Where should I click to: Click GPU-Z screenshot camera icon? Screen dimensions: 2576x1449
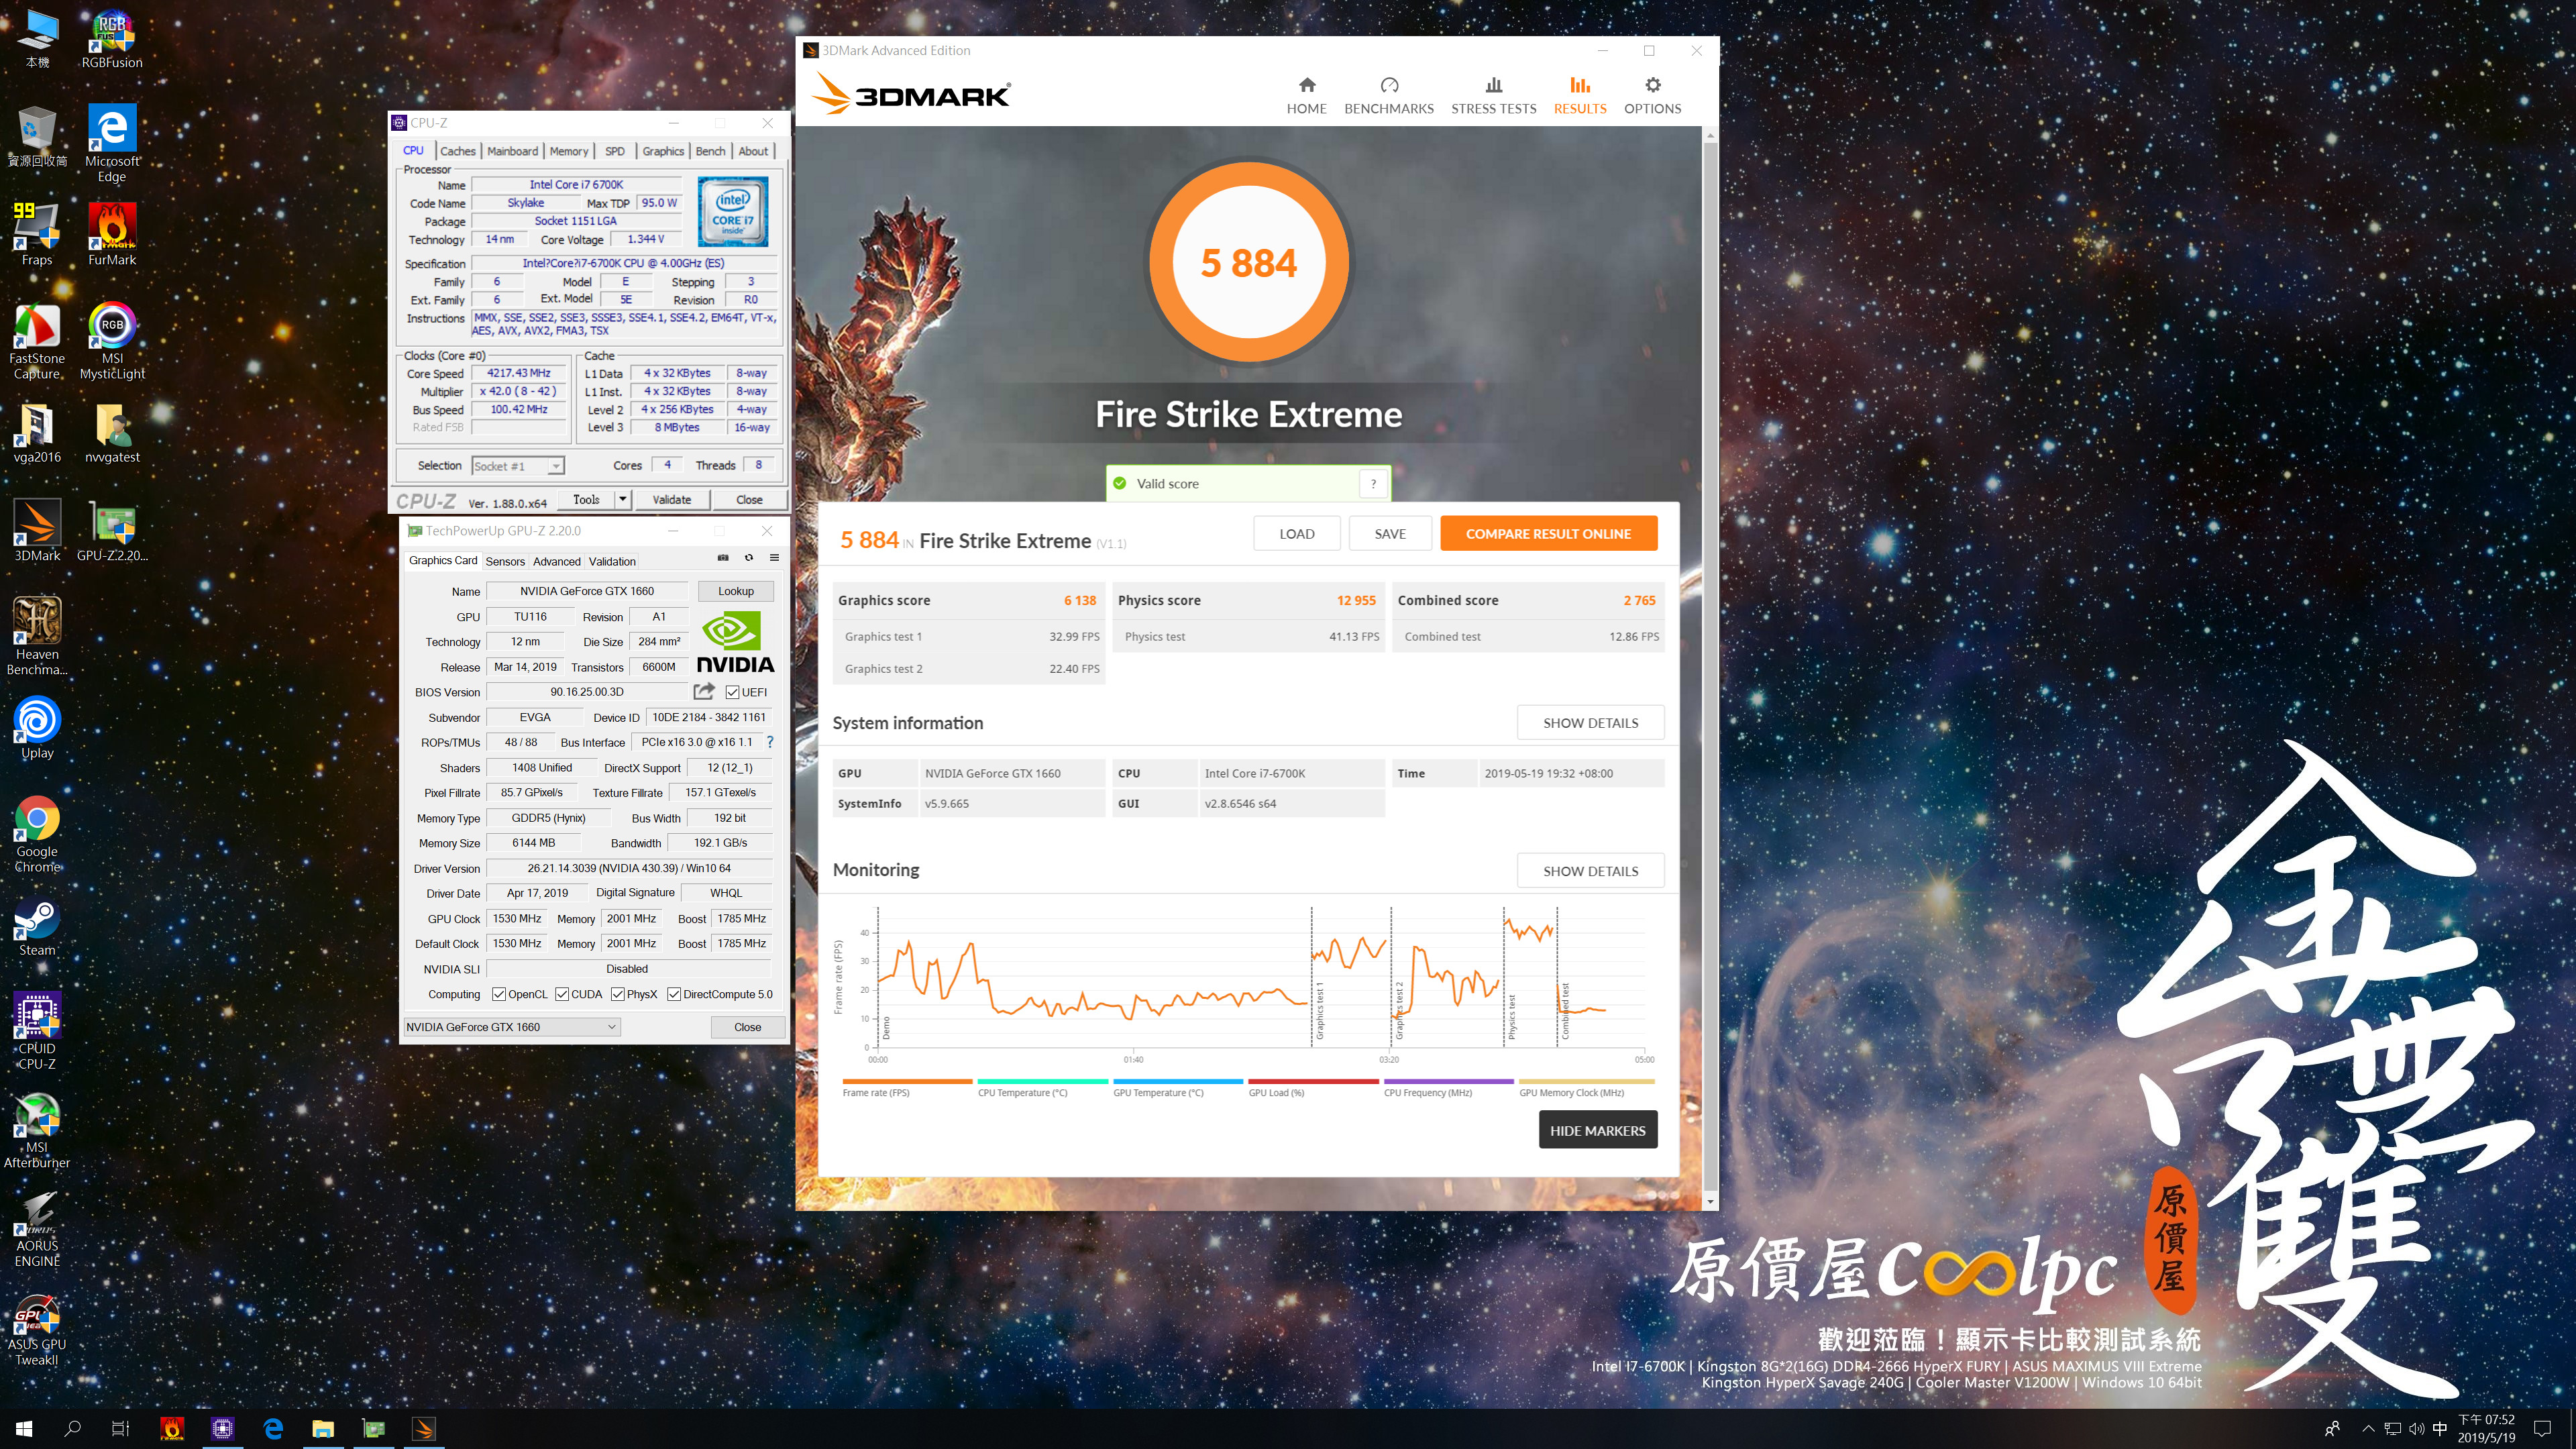723,558
